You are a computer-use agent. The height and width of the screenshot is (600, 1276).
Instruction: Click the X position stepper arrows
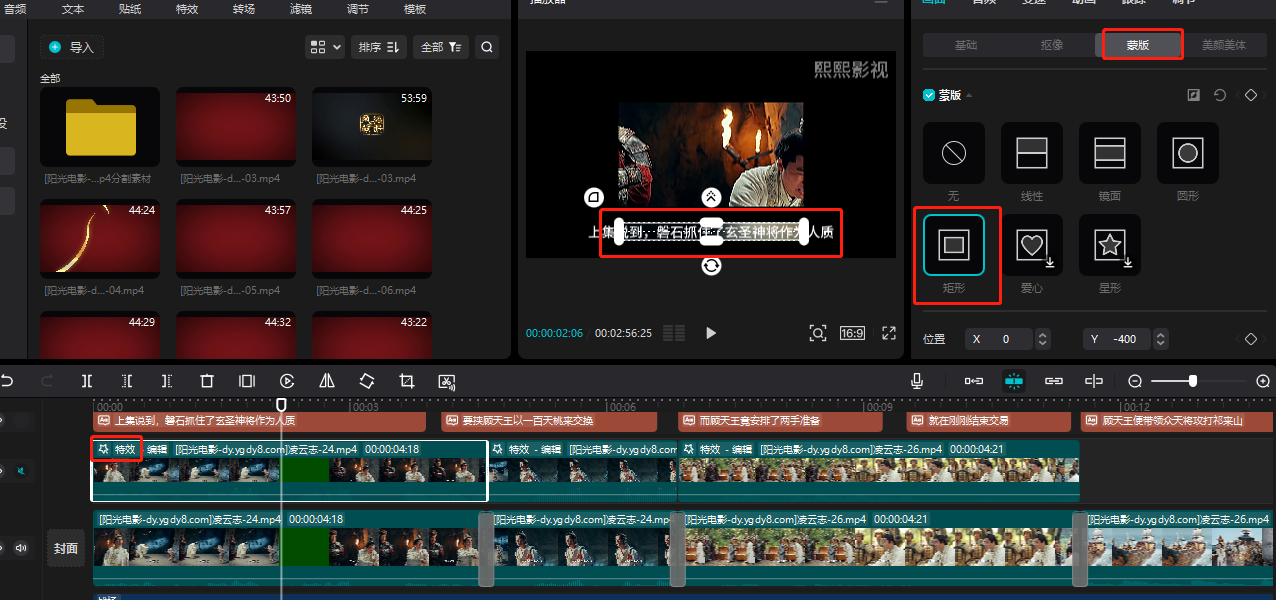tap(1042, 339)
